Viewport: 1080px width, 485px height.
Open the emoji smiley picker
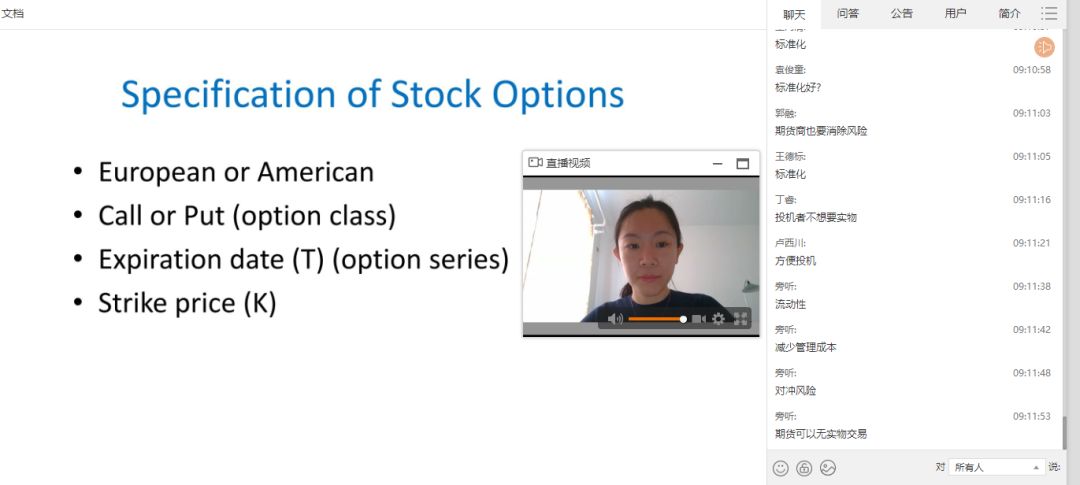(781, 468)
